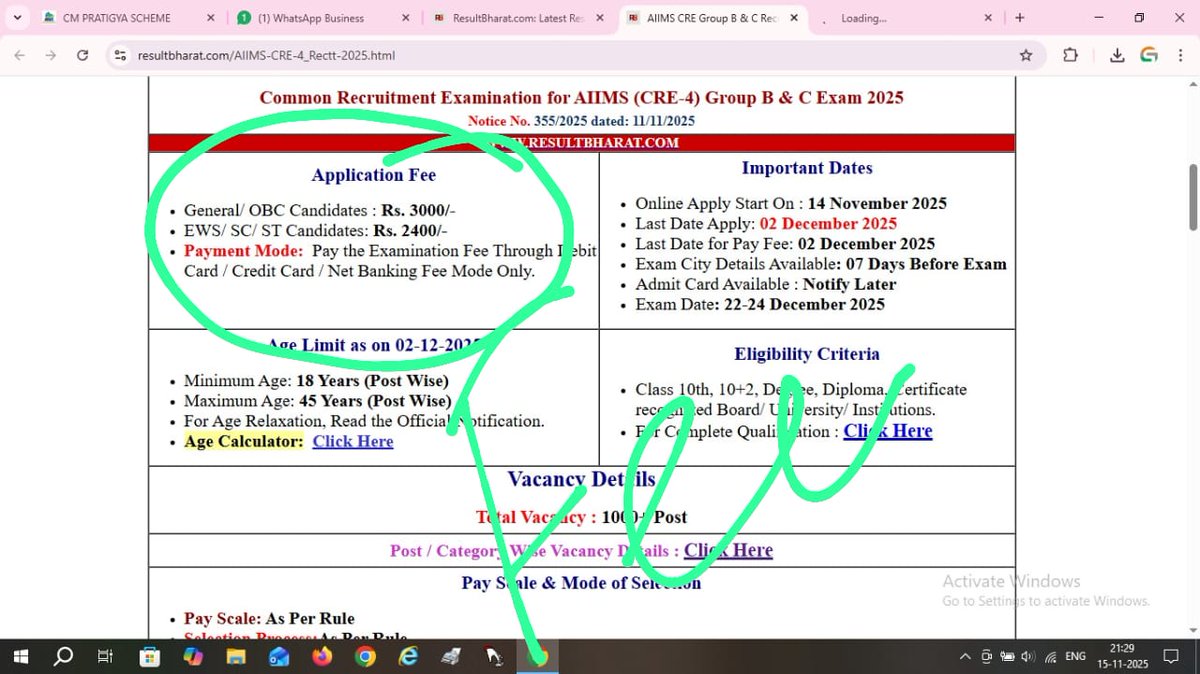Click 'General/ OBC Candidates : Rs. 3000/-' text
The image size is (1200, 674).
[x=320, y=211]
